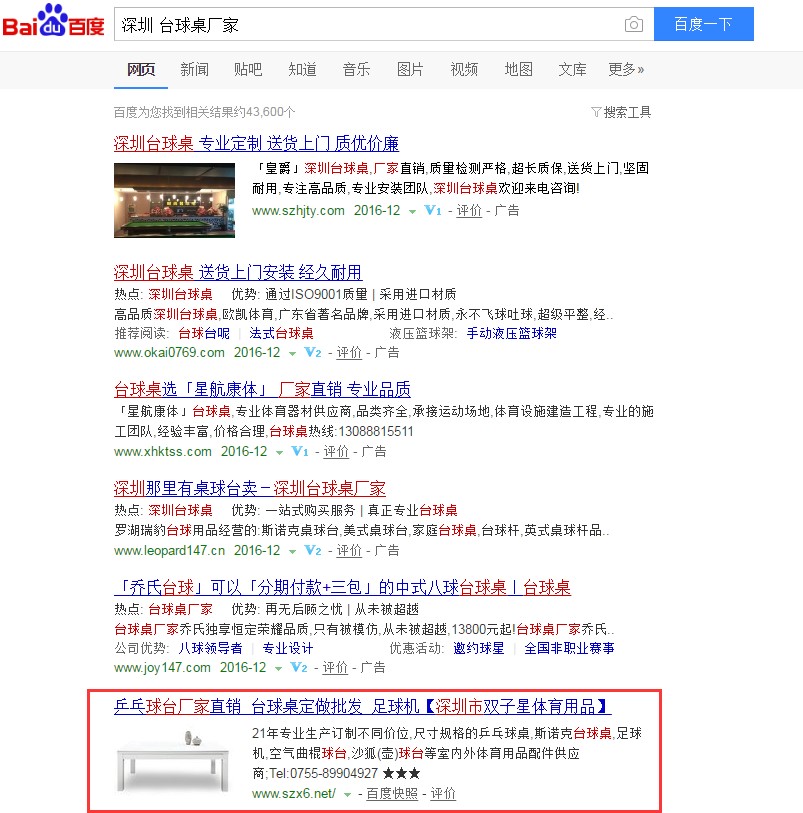
Task: Expand dropdown arrow after www.leopard147.cn 2016-12
Action: point(292,552)
